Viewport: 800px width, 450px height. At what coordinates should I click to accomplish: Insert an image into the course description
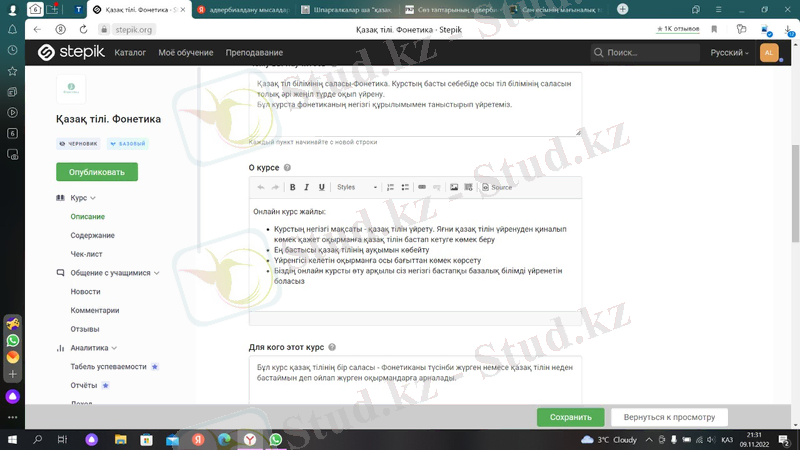454,187
